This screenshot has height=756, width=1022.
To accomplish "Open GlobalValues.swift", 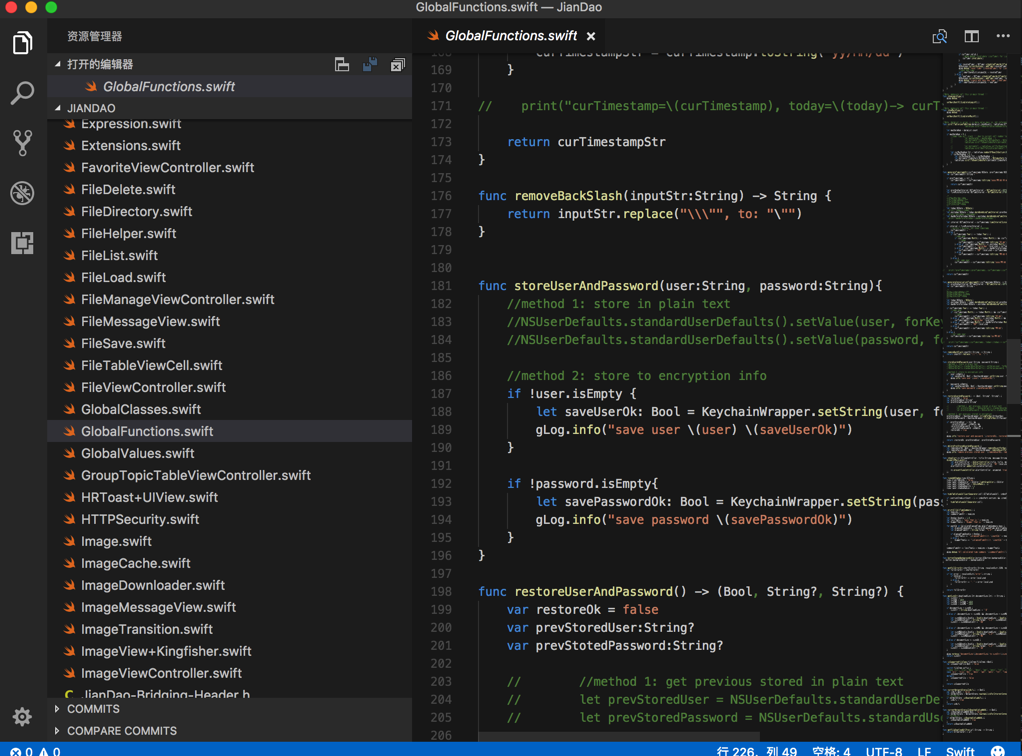I will coord(229,454).
